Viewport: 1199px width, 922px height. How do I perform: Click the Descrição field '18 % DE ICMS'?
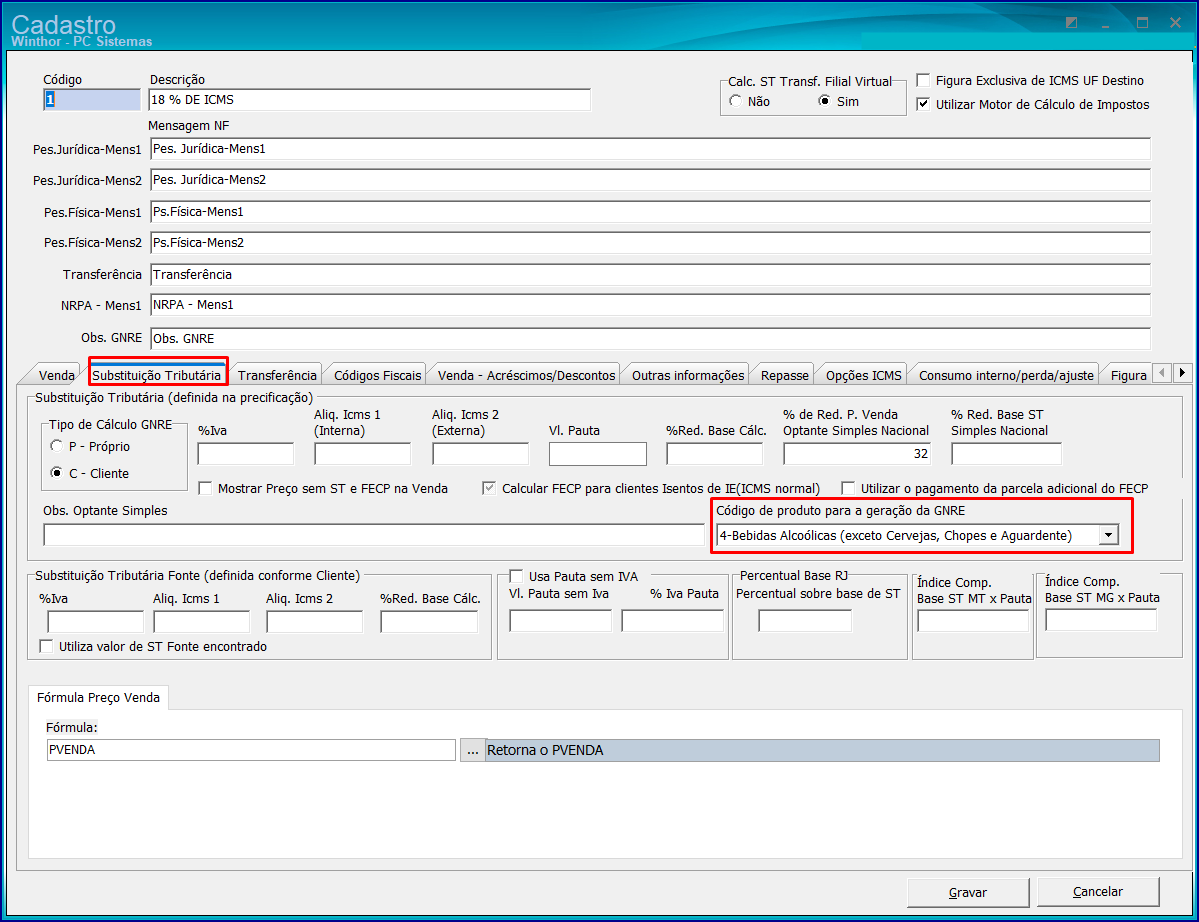[x=369, y=99]
